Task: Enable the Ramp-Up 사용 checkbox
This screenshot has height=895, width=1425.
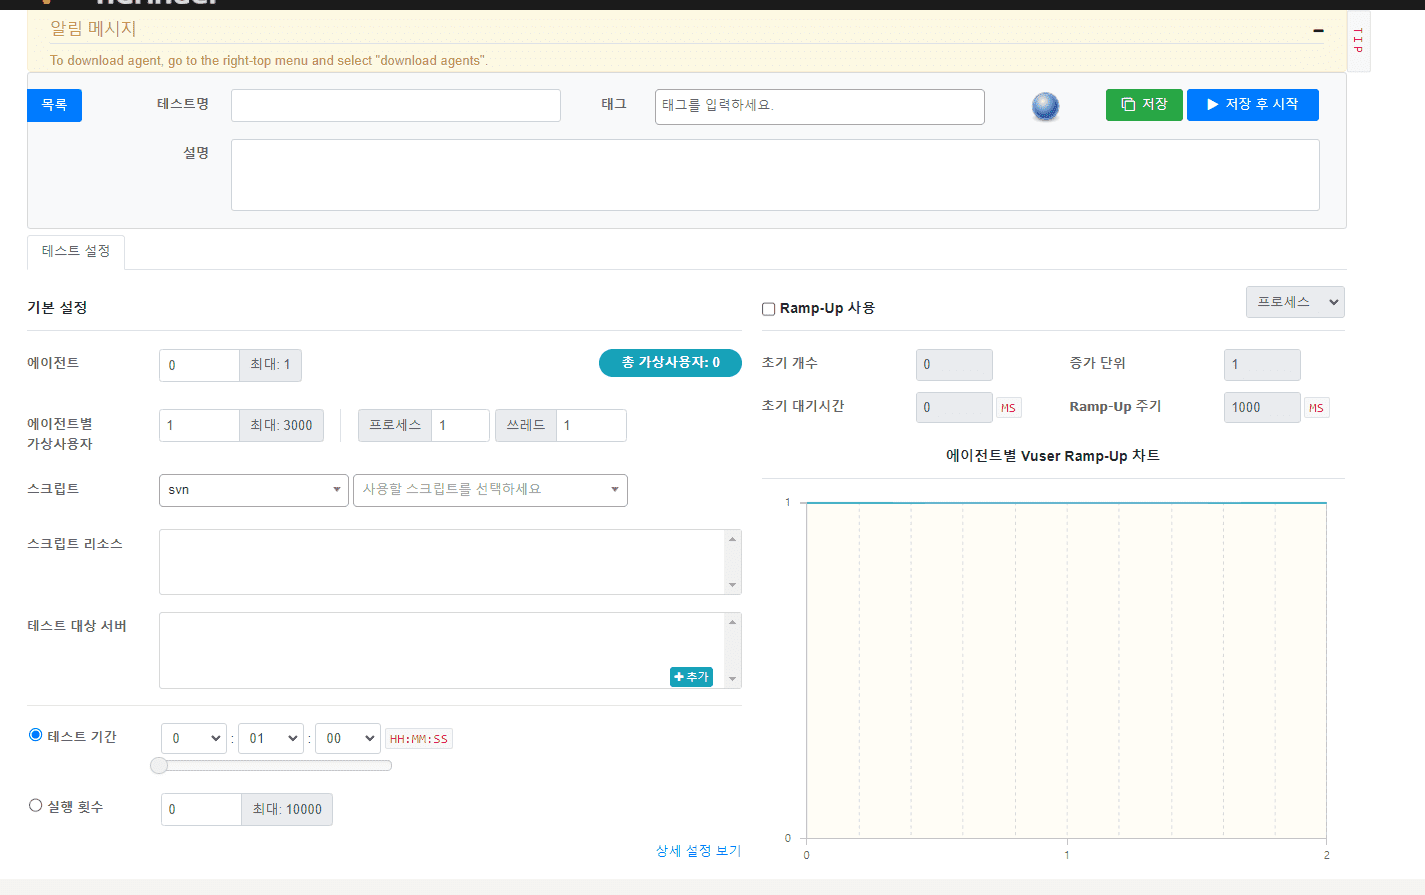Action: [x=769, y=309]
